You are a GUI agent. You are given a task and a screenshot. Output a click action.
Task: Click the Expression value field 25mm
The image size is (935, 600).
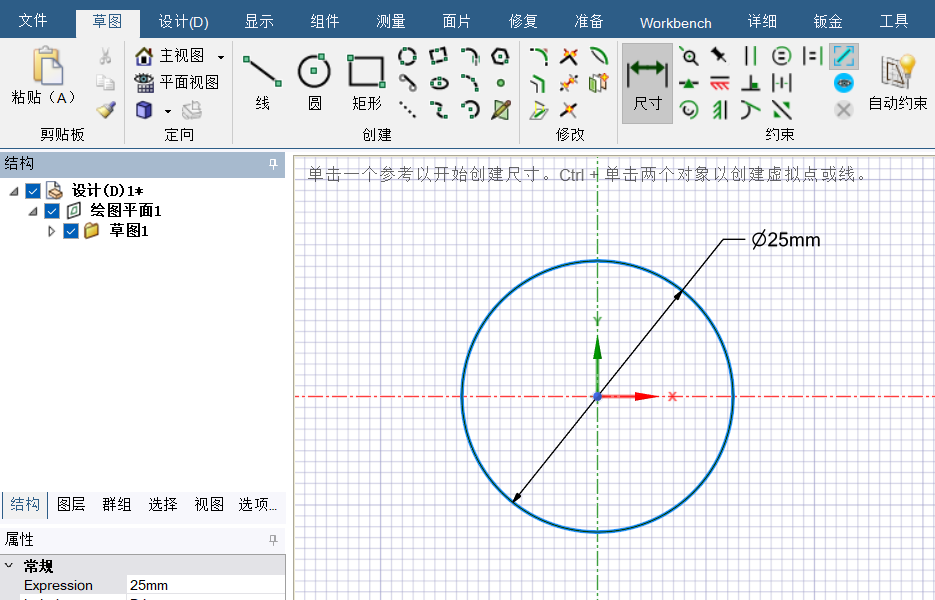coord(205,585)
